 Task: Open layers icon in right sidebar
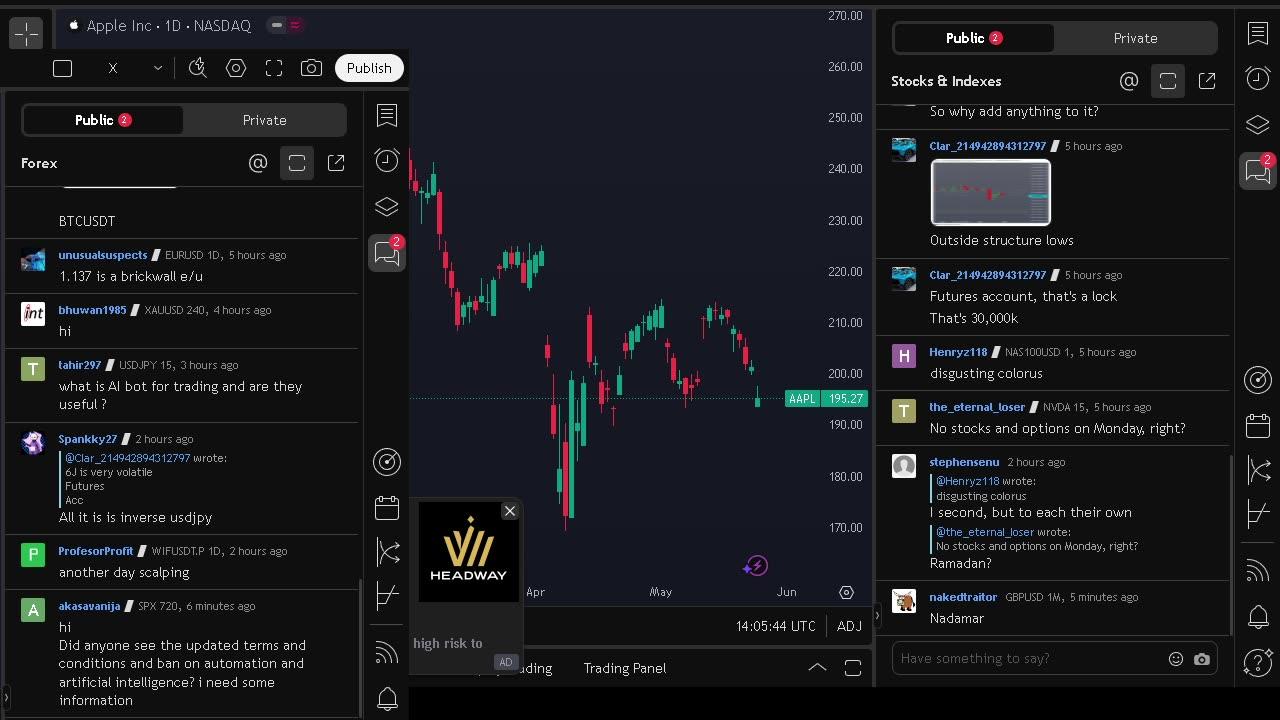[x=1258, y=125]
